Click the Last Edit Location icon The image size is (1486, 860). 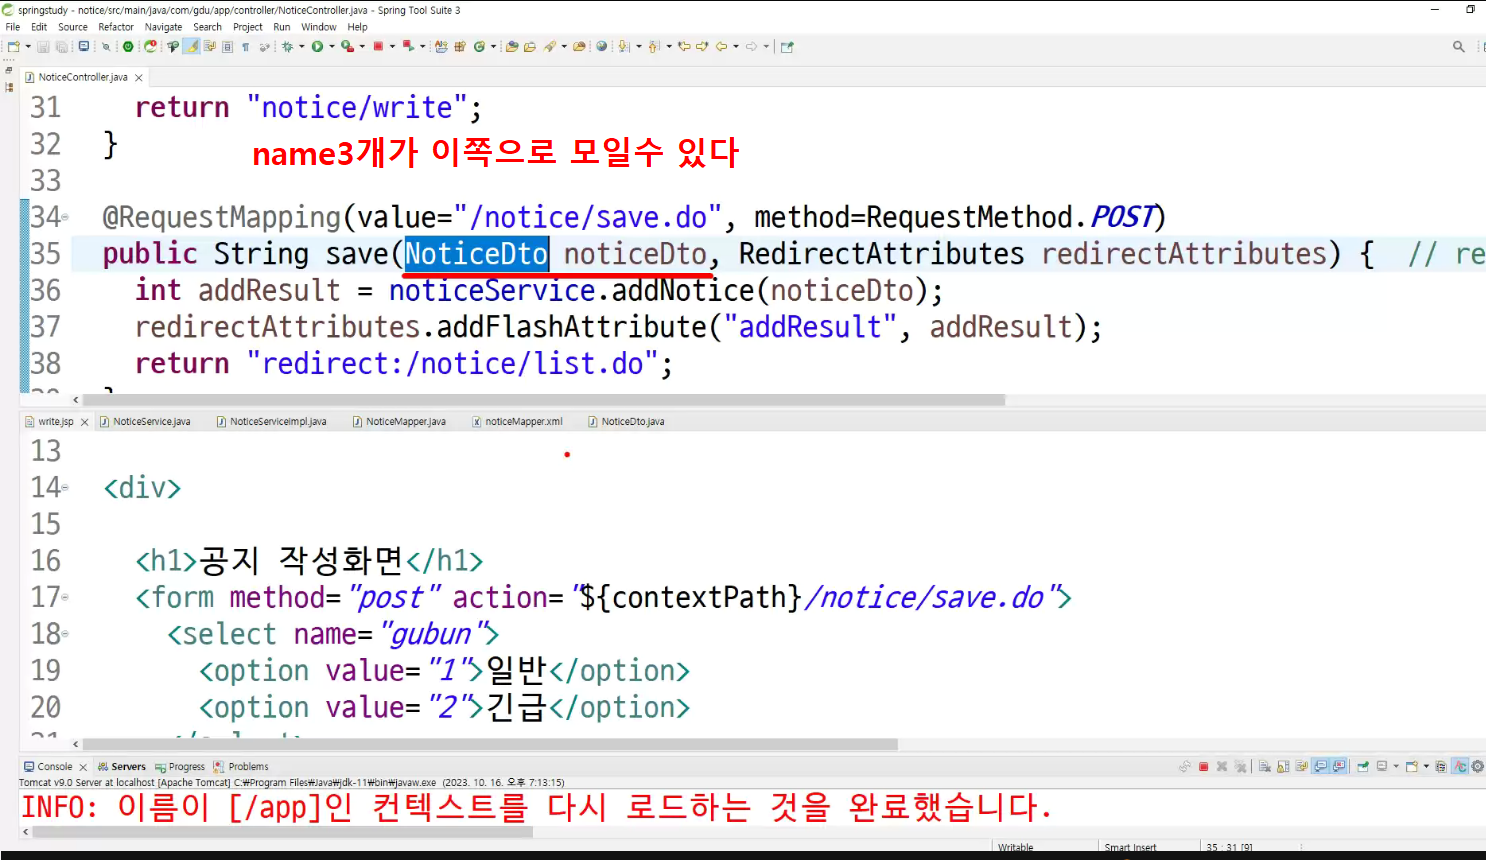click(684, 46)
